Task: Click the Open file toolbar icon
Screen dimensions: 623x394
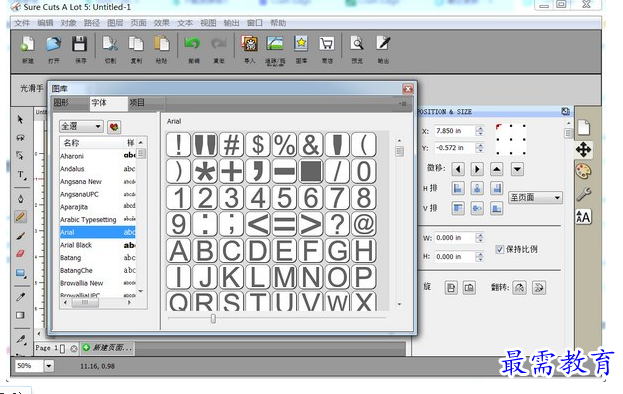Action: click(54, 44)
